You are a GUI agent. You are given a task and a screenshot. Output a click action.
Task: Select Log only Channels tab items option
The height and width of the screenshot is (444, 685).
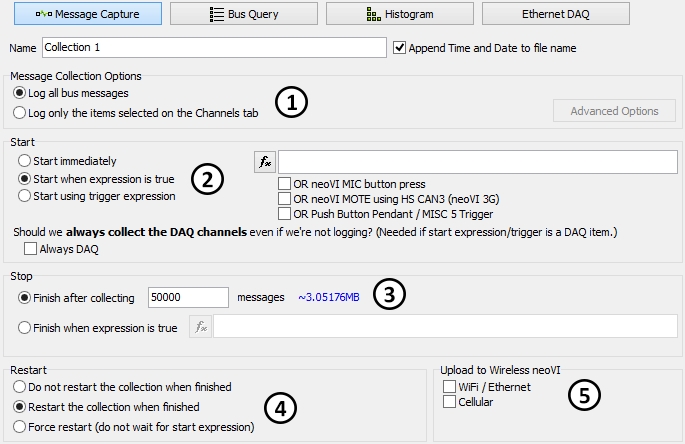pyautogui.click(x=21, y=112)
